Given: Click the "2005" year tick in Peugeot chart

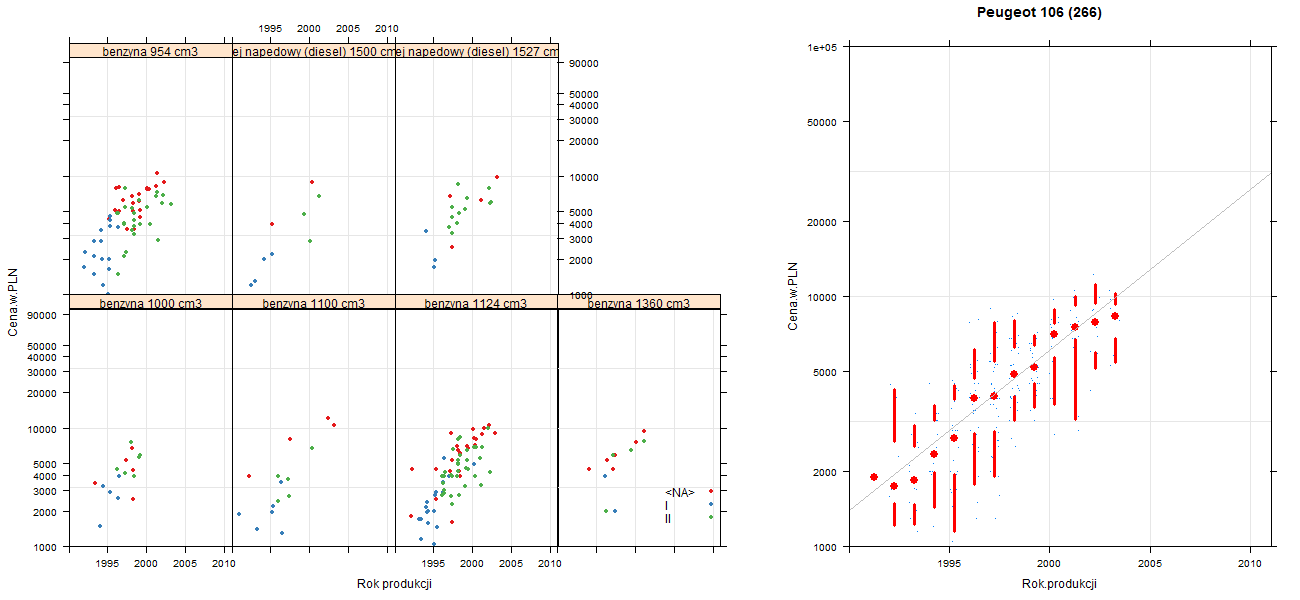Looking at the screenshot, I should pyautogui.click(x=1150, y=565).
